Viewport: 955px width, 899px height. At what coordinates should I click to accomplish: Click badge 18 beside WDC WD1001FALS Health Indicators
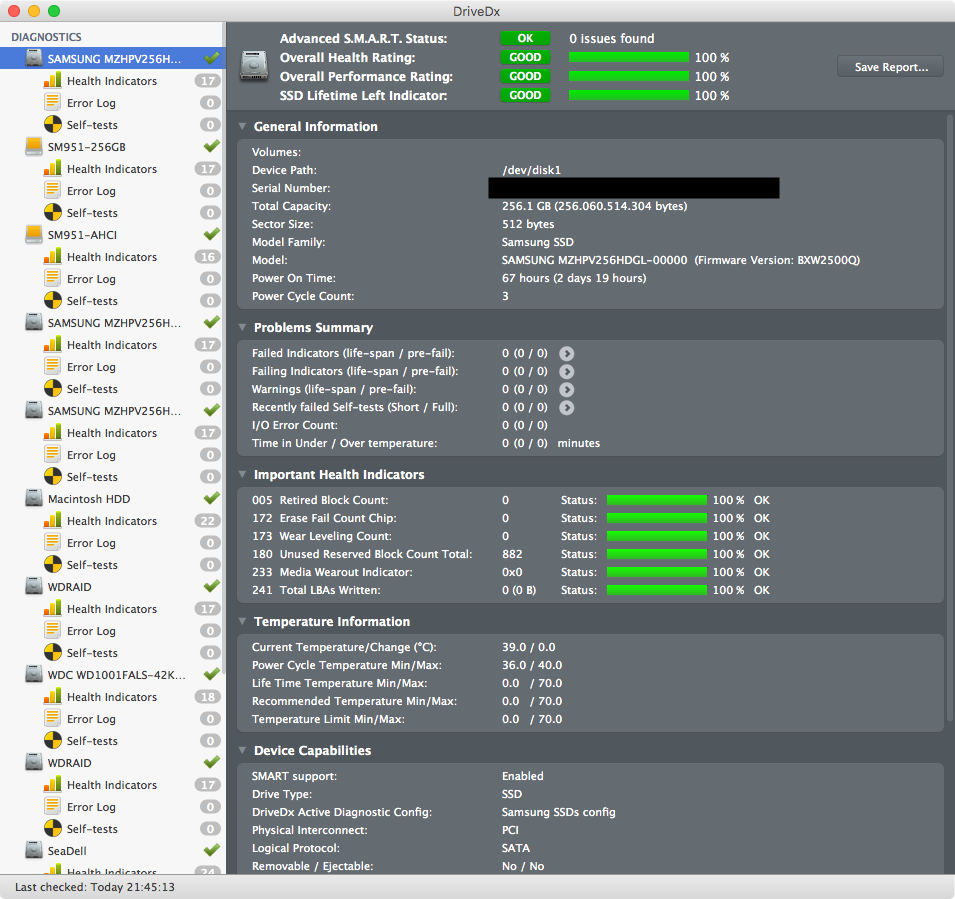point(208,697)
